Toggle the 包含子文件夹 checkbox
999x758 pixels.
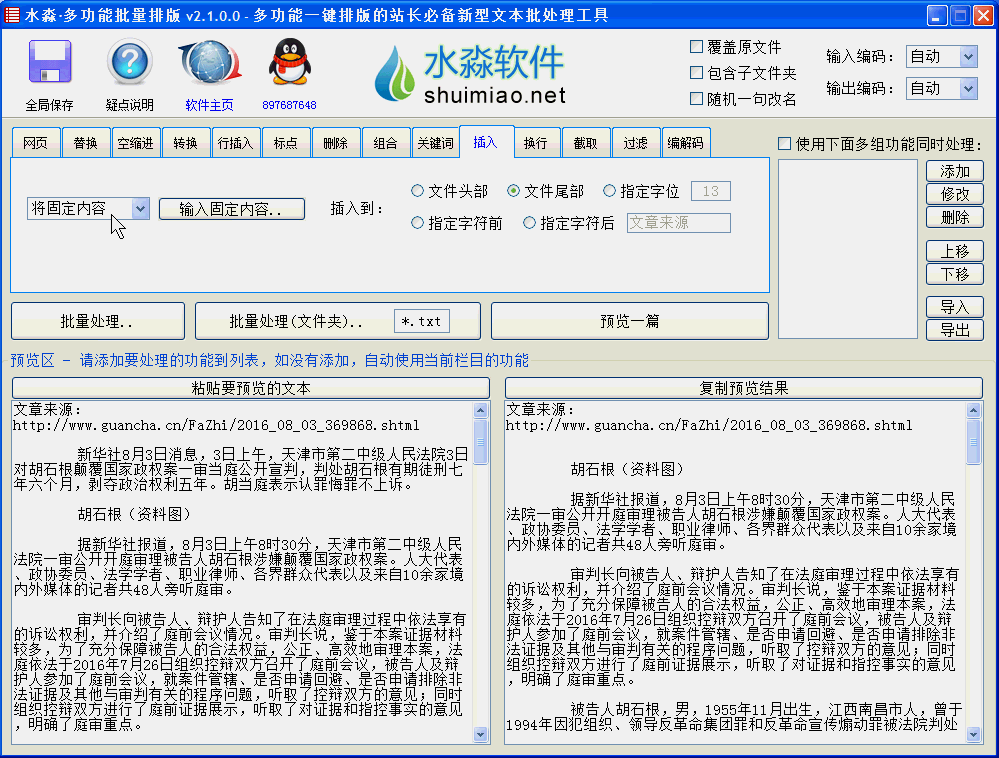[697, 73]
